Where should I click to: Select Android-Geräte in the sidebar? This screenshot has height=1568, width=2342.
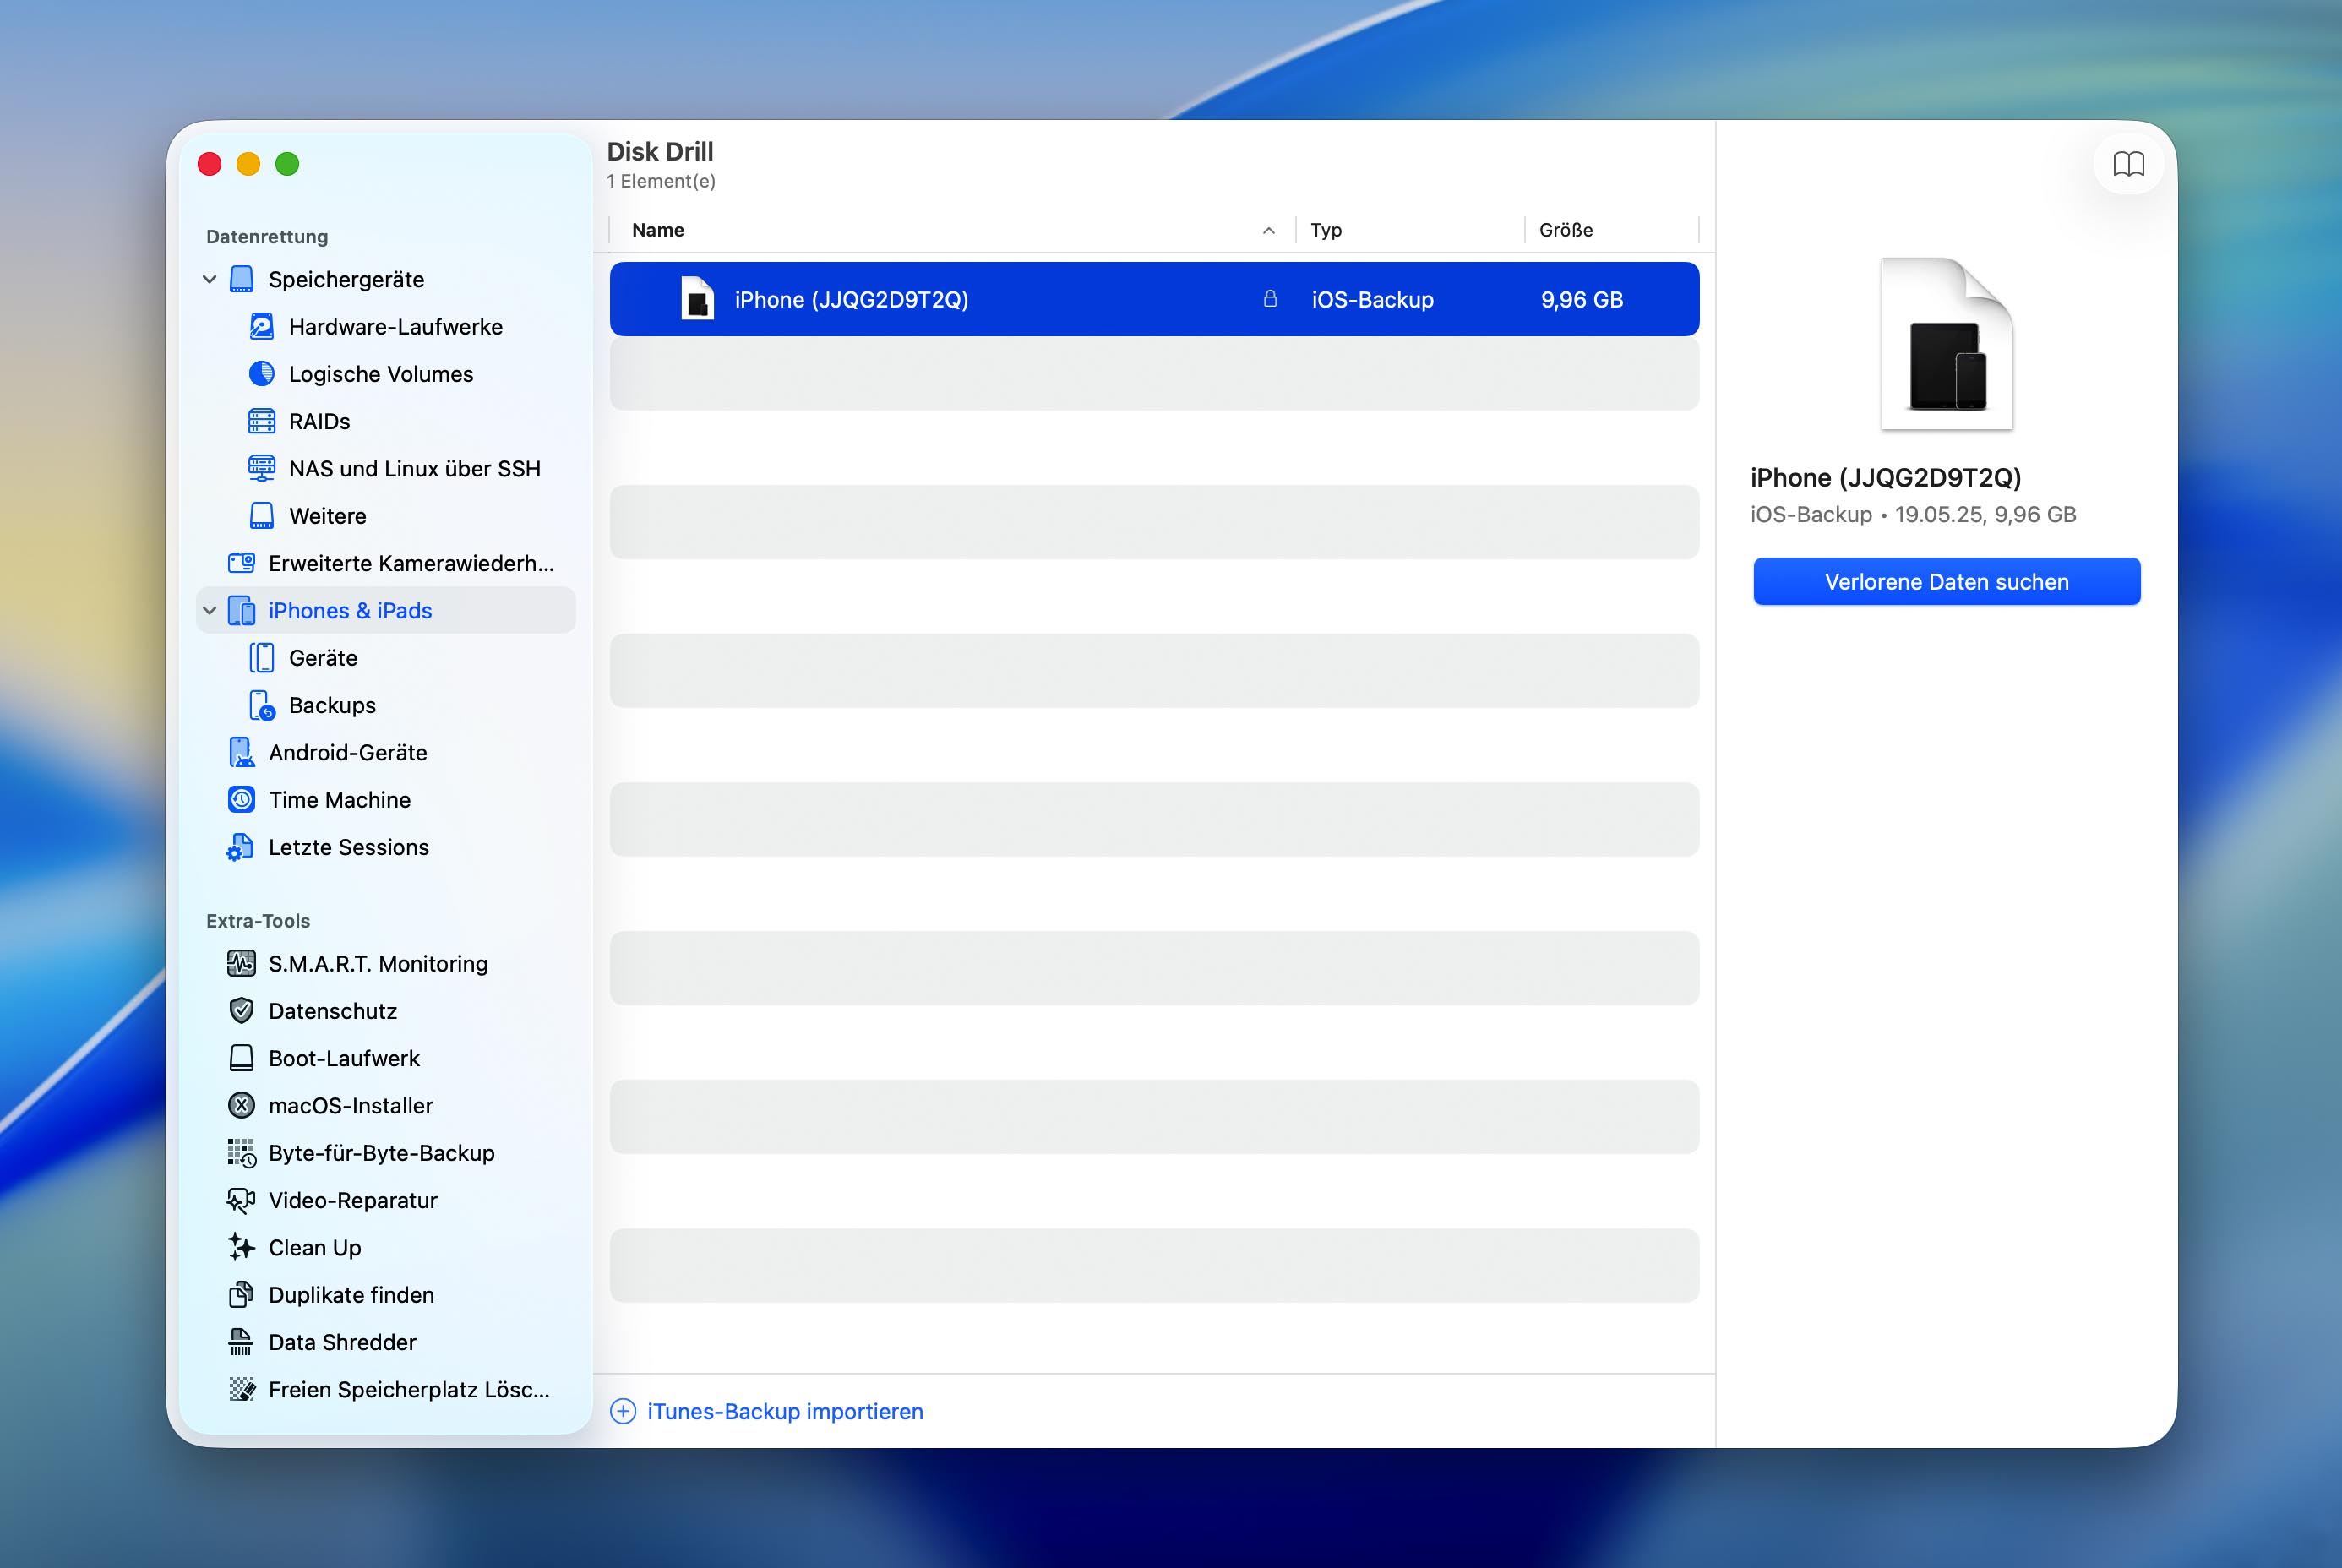(348, 752)
